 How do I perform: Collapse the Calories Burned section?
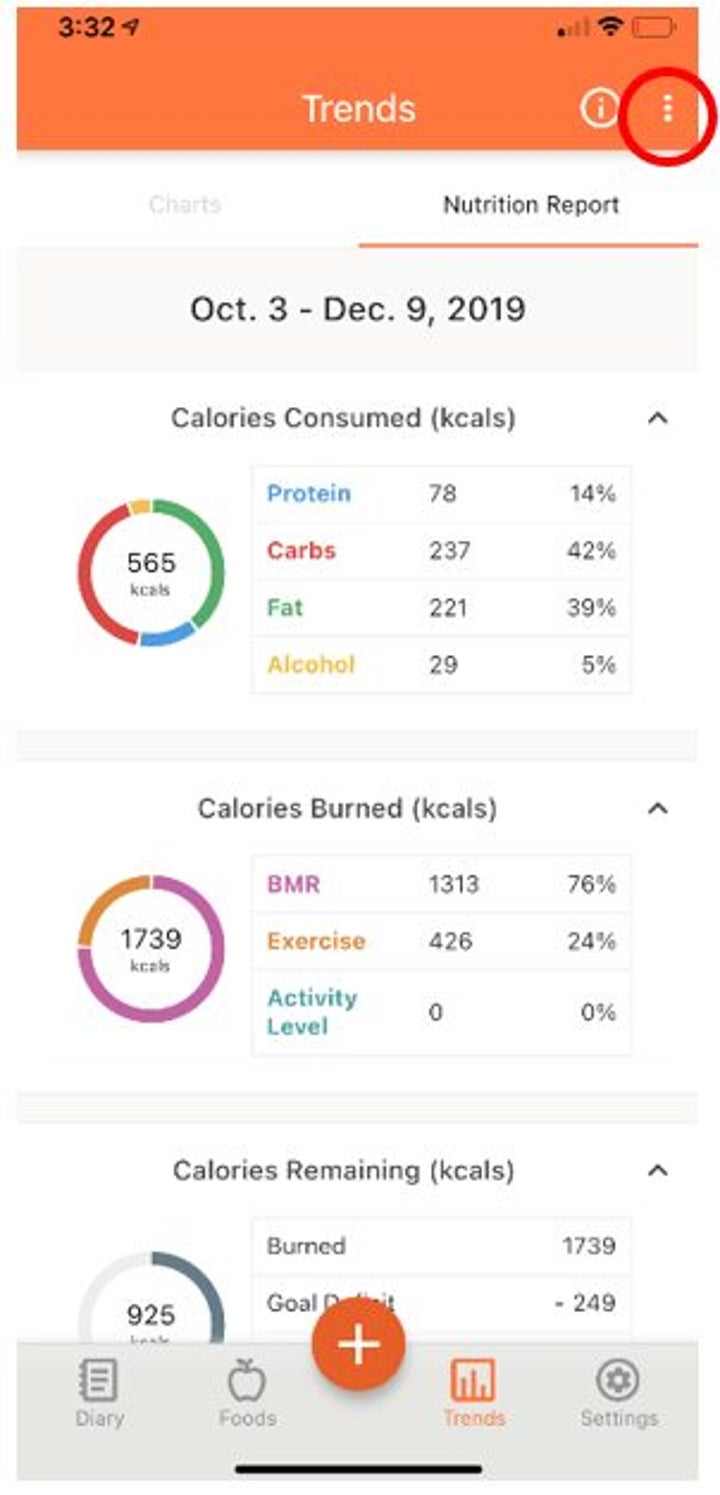click(657, 808)
